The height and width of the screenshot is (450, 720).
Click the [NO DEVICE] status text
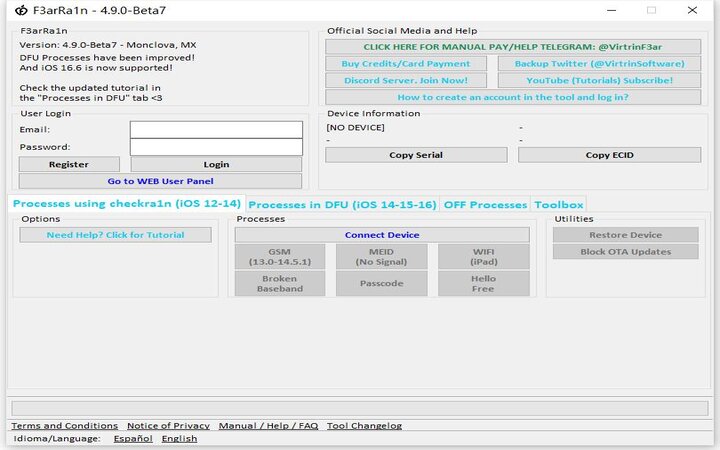tap(355, 128)
